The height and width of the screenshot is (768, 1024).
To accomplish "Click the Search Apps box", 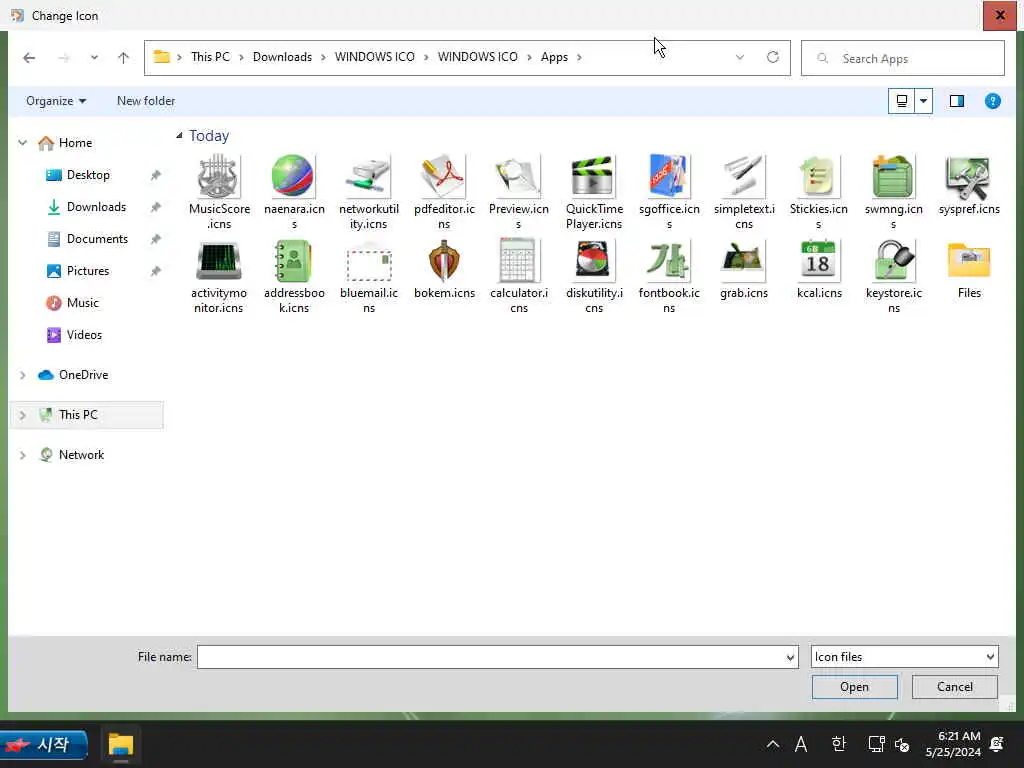I will (903, 58).
